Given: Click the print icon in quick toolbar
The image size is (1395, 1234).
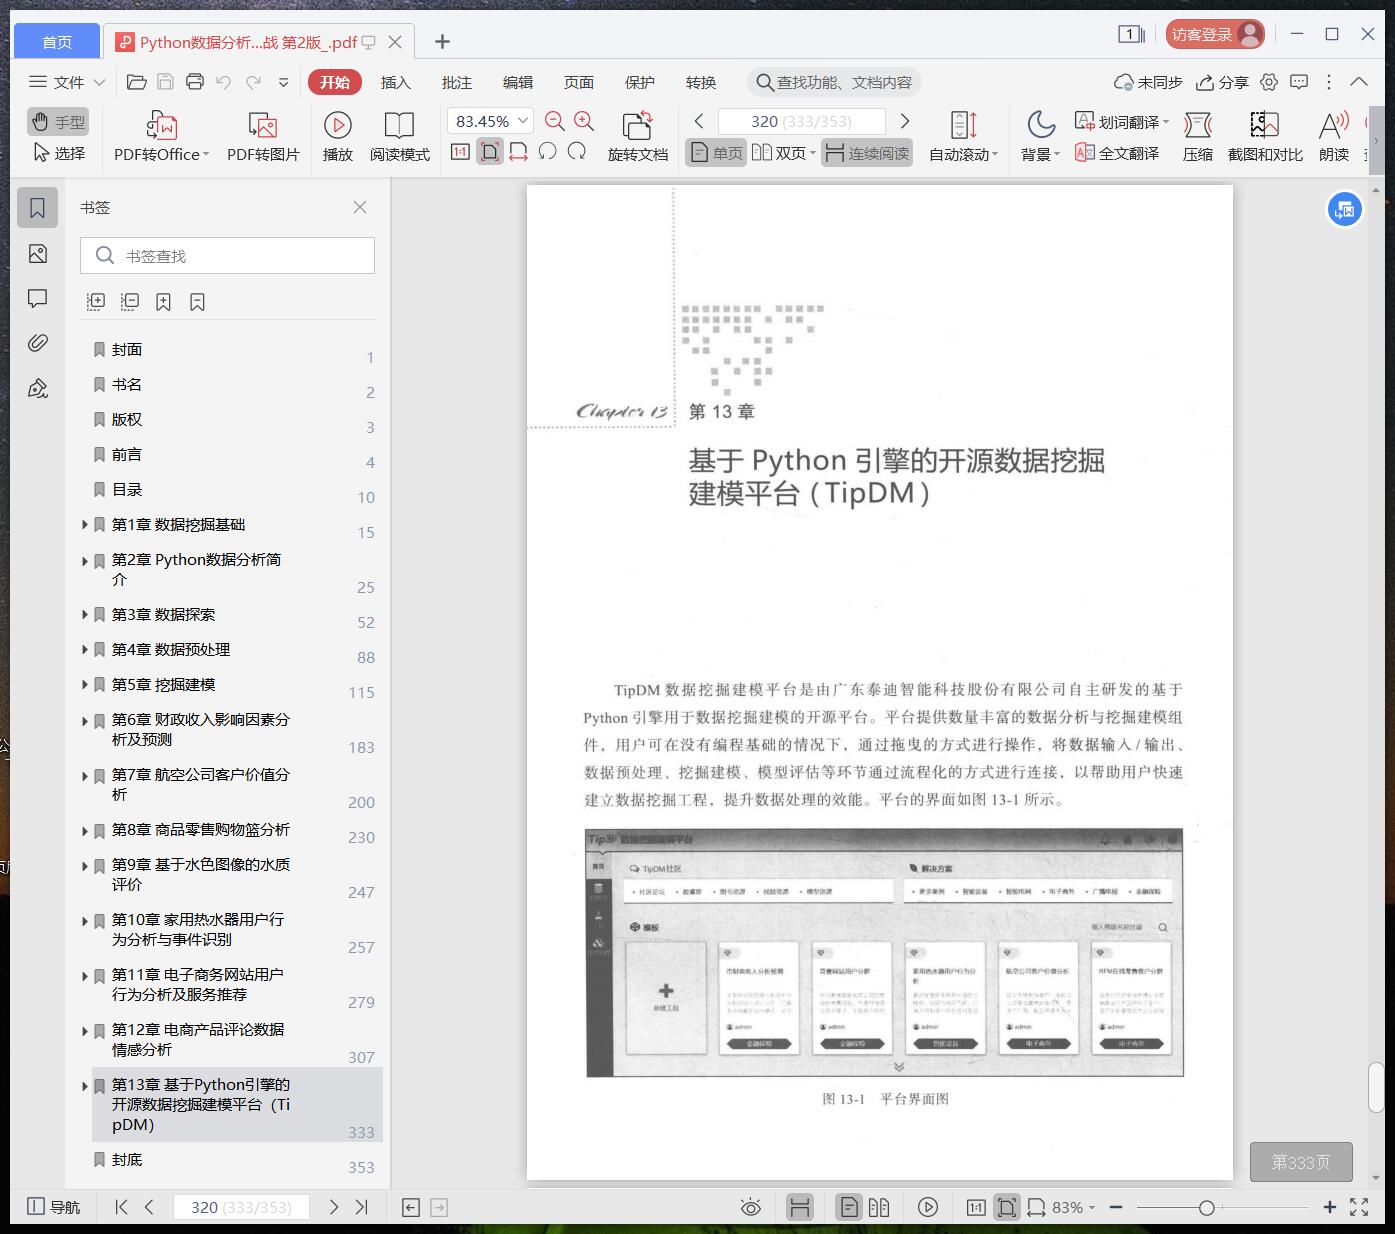Looking at the screenshot, I should [195, 82].
